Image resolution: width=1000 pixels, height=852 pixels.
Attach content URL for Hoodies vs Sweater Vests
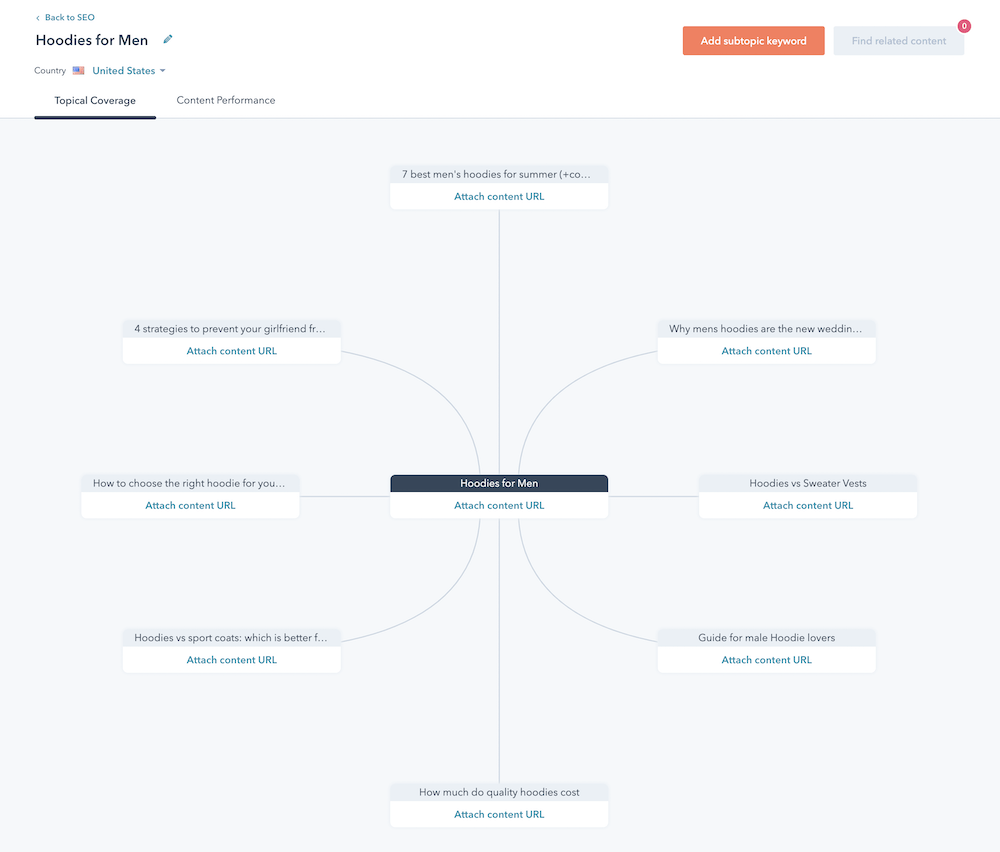[807, 505]
